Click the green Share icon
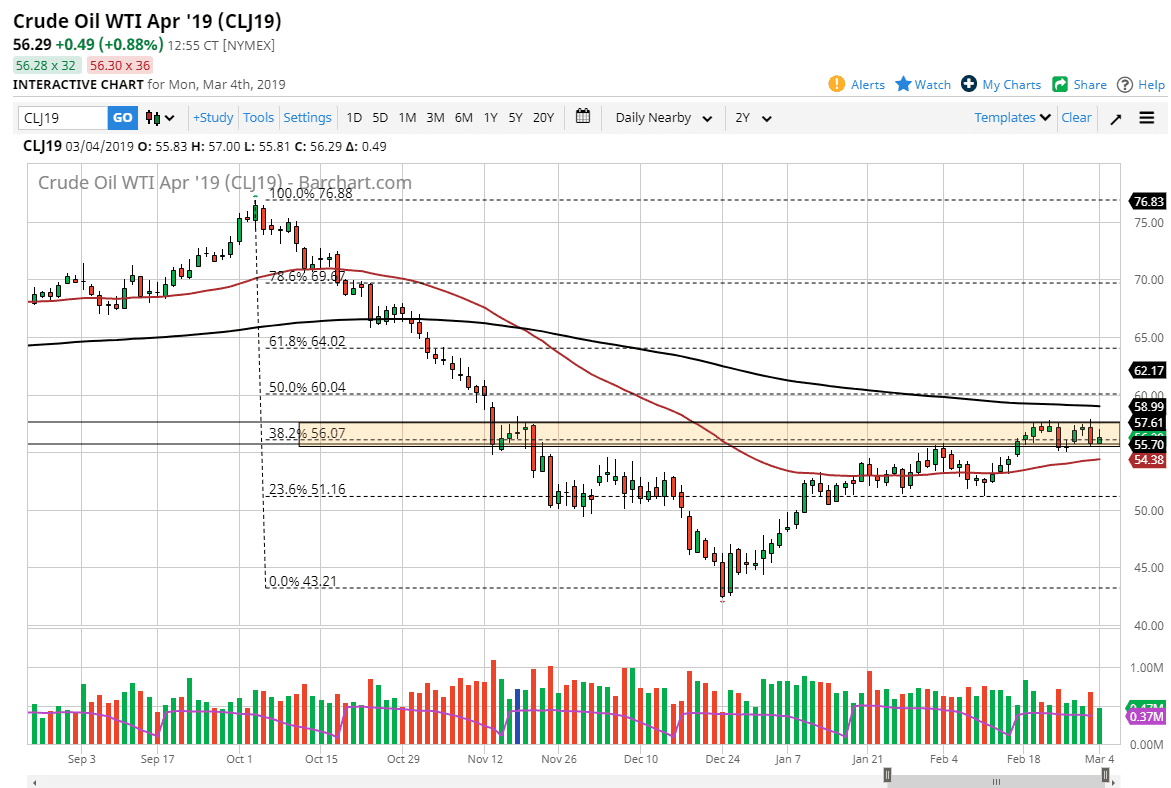Screen dimensions: 1171x788 click(1060, 84)
